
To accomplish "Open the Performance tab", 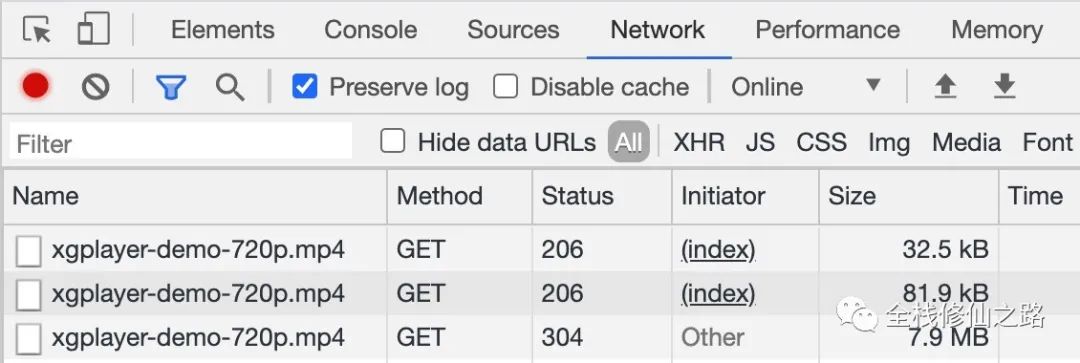I will [827, 30].
